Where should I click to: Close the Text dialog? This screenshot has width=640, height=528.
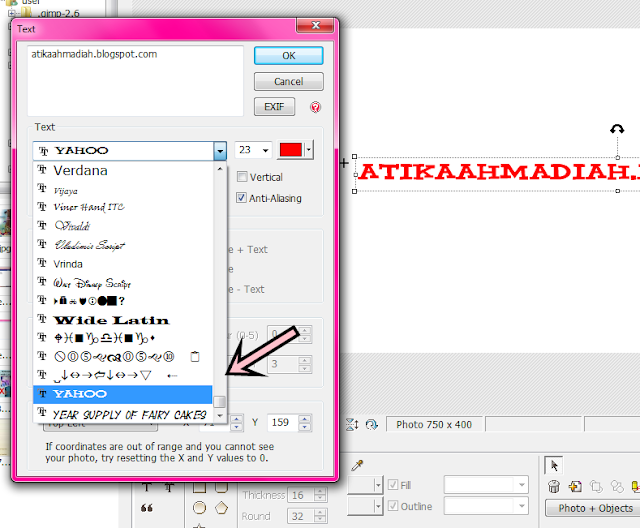click(315, 25)
